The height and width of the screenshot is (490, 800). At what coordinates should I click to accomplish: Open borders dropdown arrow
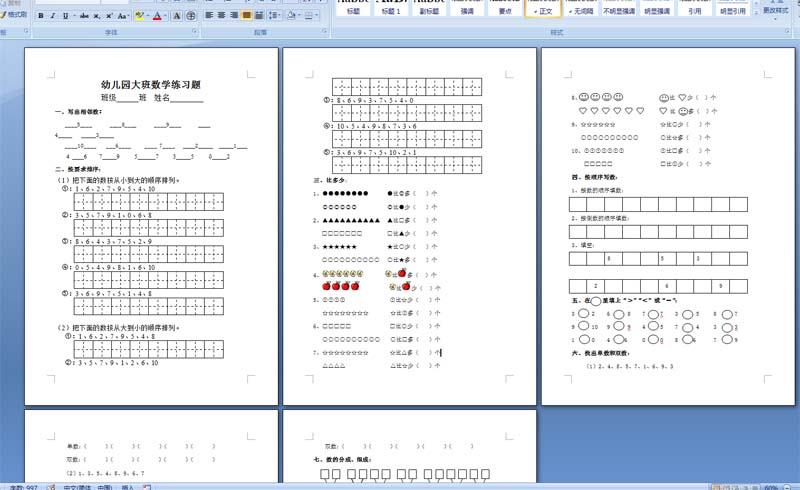(316, 15)
